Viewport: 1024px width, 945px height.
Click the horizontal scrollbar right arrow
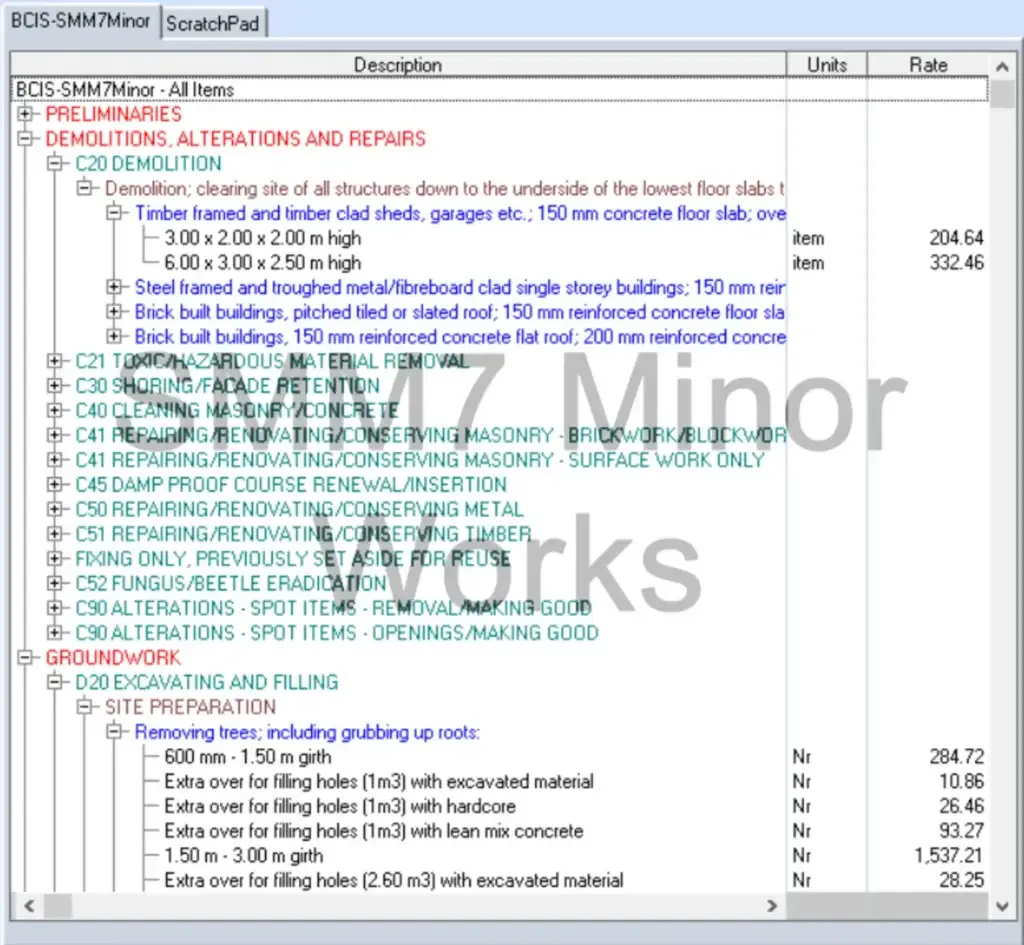[x=772, y=906]
